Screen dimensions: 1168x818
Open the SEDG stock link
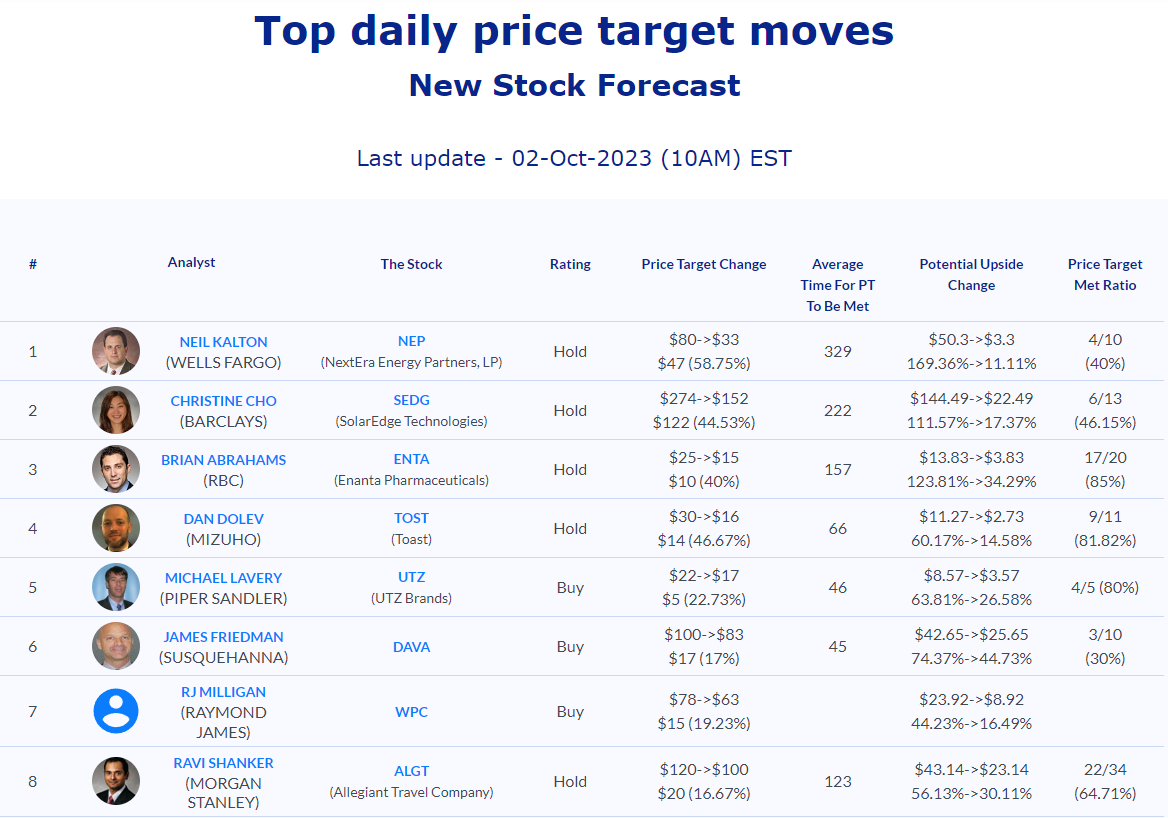(411, 399)
